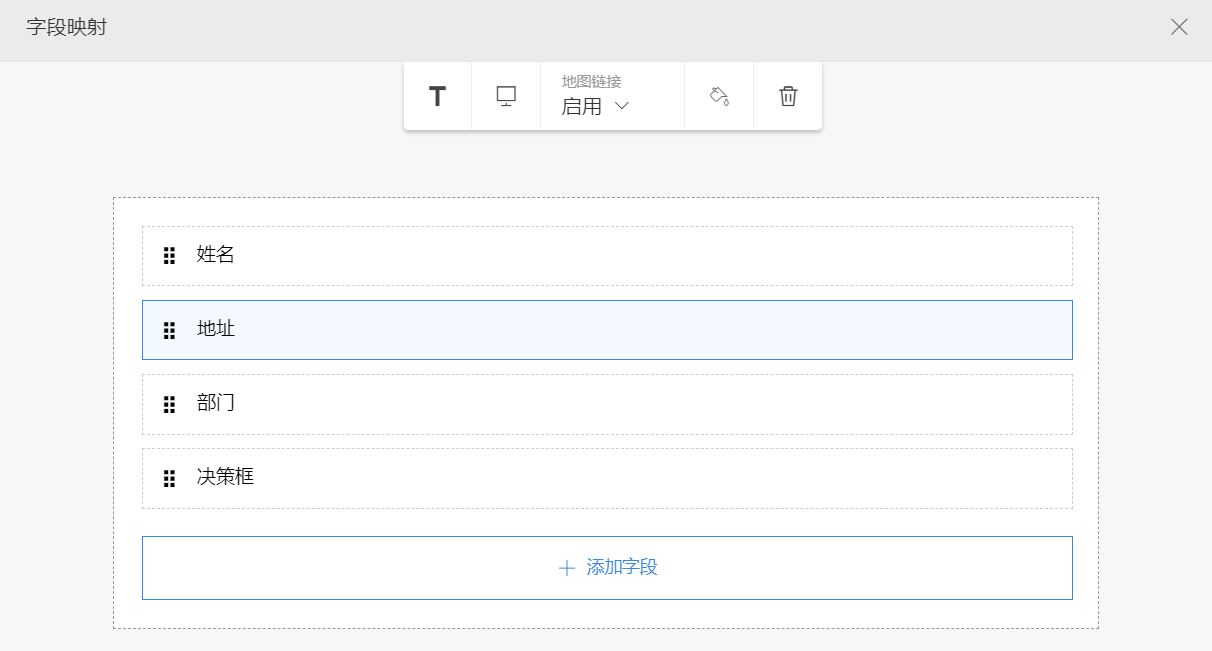1212x651 pixels.
Task: Open the 地图链接 dropdown showing 启用
Action: (595, 106)
